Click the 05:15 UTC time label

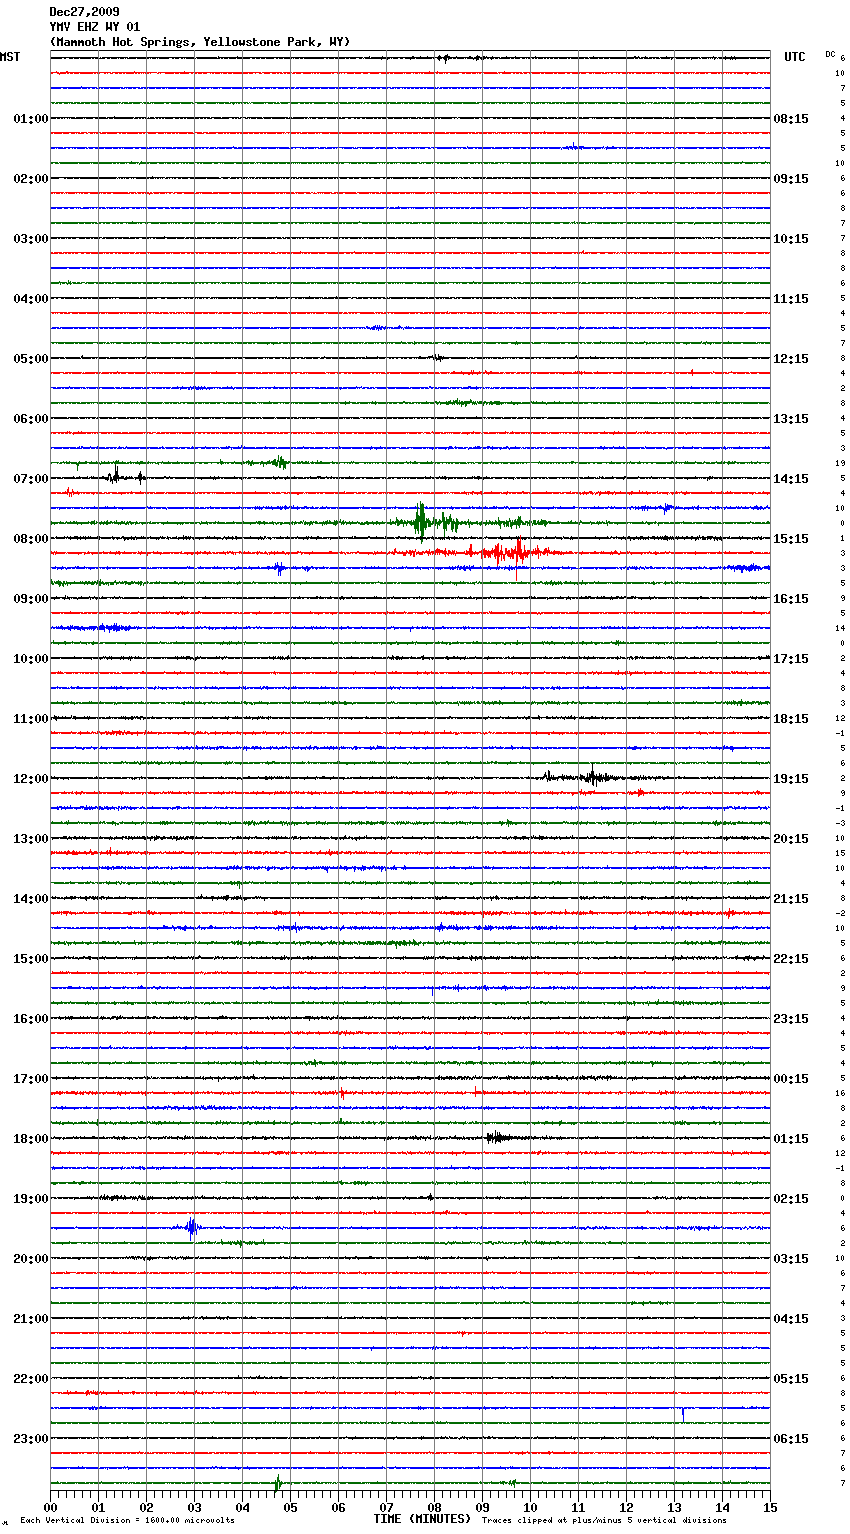[791, 1379]
